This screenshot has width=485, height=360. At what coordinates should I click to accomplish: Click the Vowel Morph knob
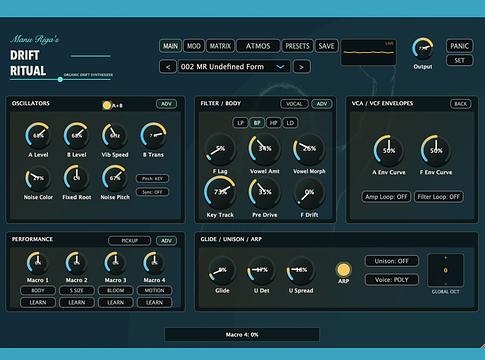[309, 149]
